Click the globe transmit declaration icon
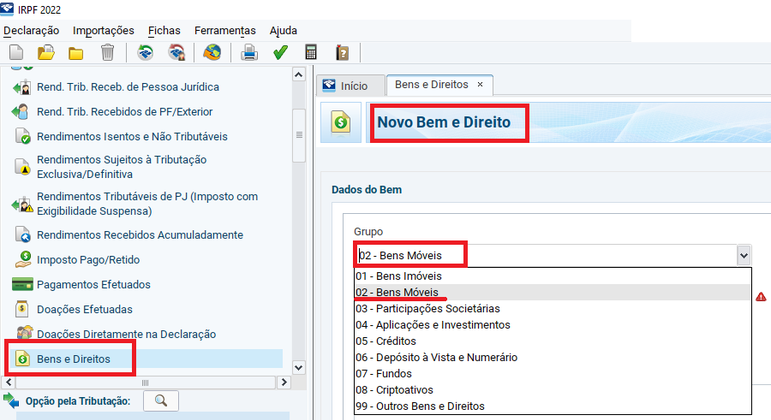The image size is (771, 420). [x=212, y=53]
